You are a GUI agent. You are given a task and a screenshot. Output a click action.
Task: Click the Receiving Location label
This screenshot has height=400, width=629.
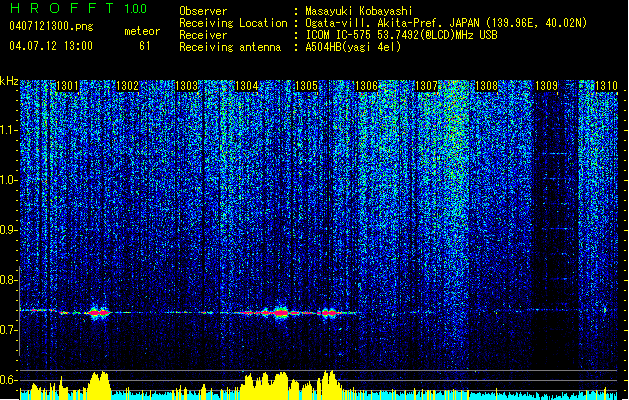coord(233,23)
